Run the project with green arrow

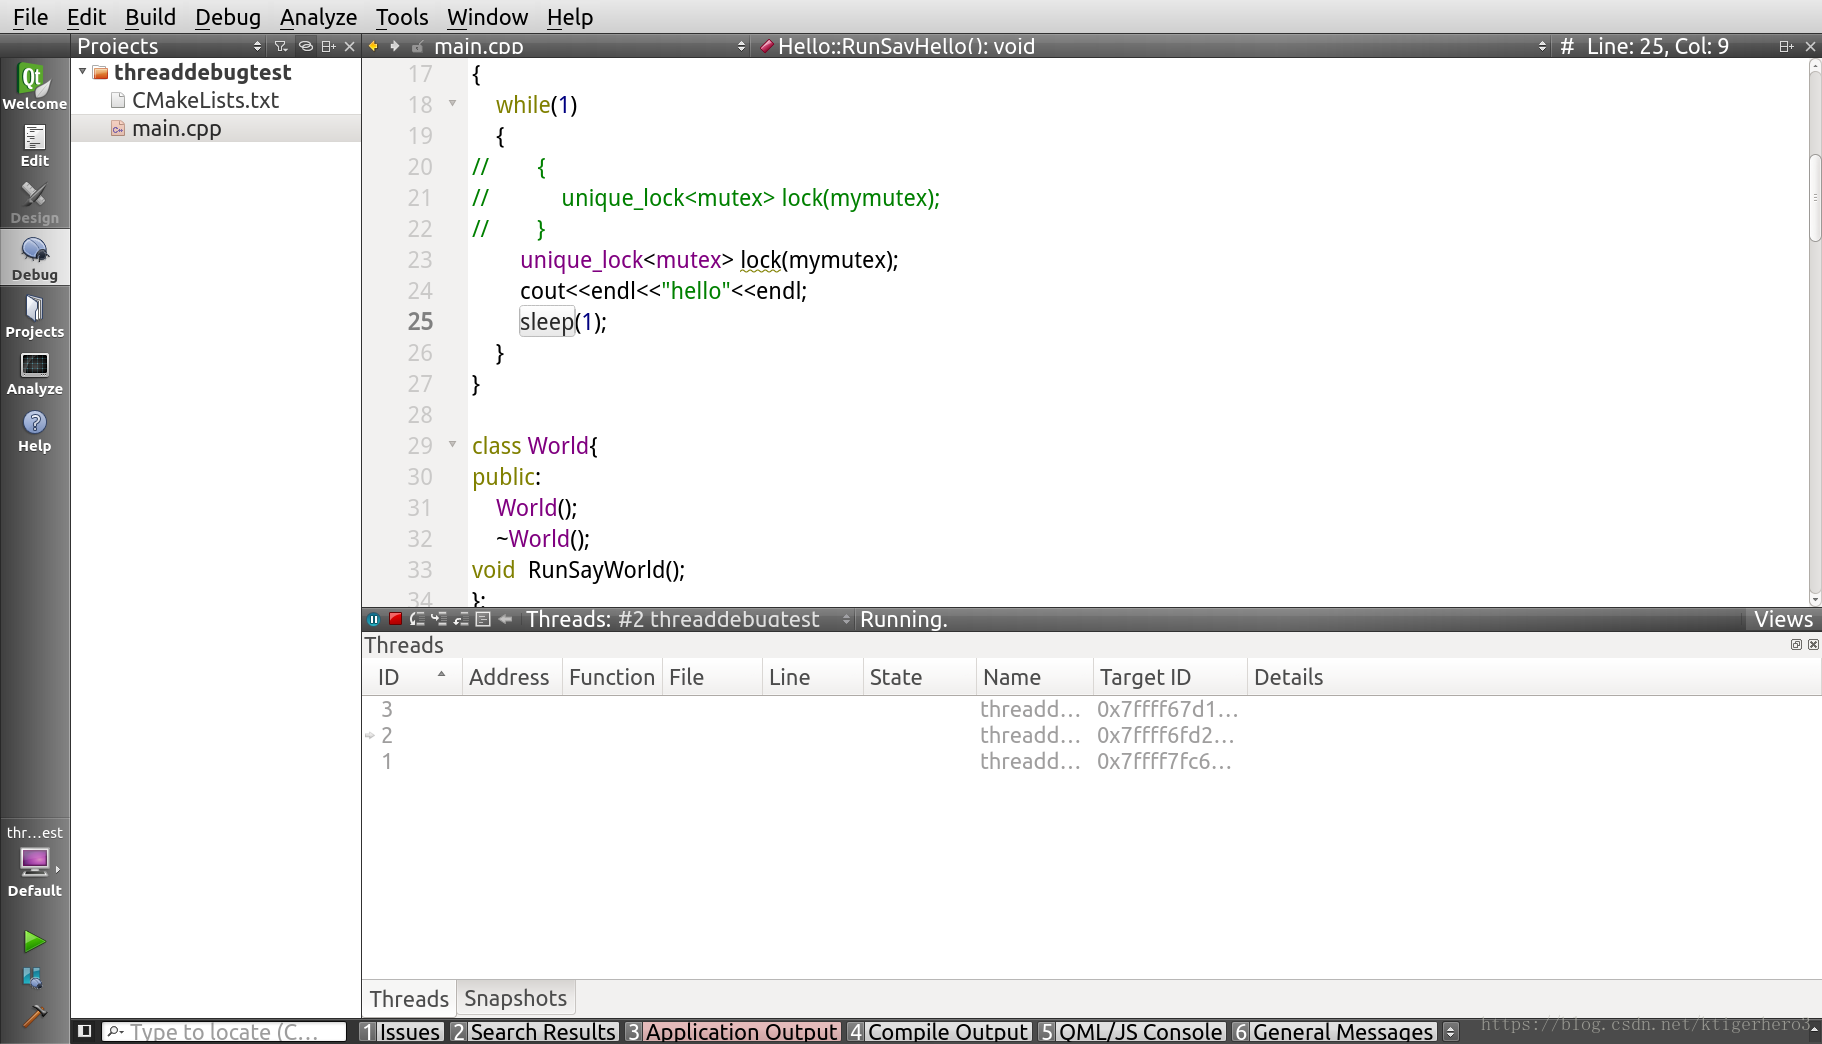(34, 941)
